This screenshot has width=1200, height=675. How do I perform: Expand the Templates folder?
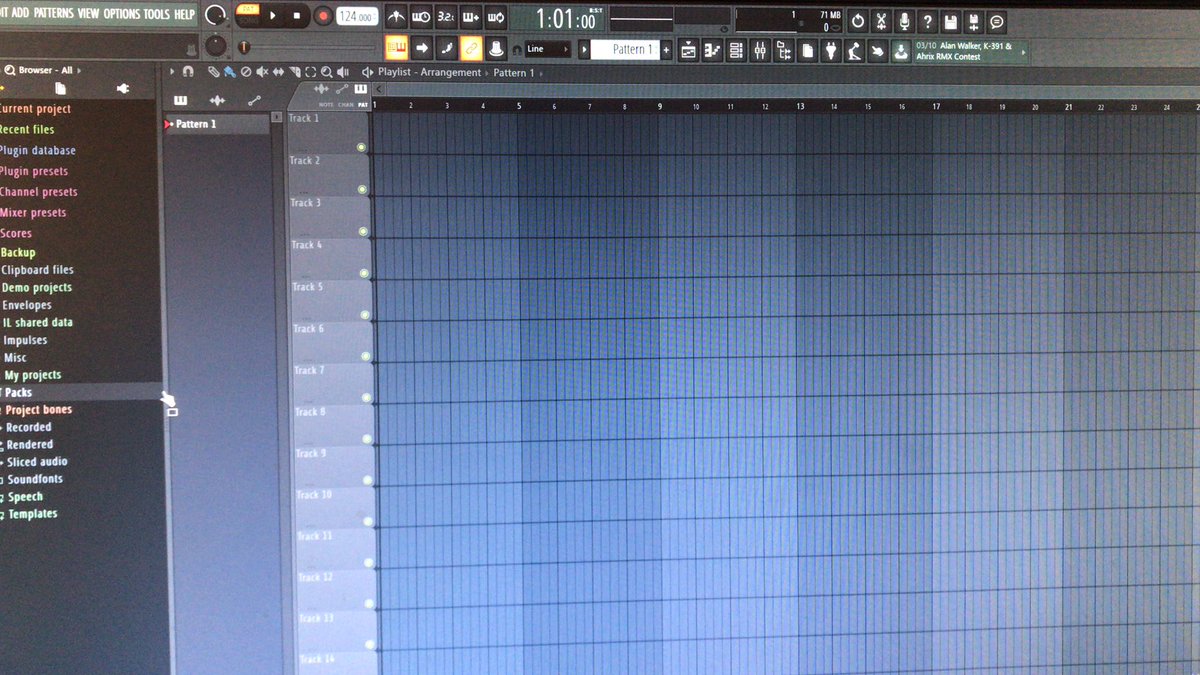[x=32, y=514]
